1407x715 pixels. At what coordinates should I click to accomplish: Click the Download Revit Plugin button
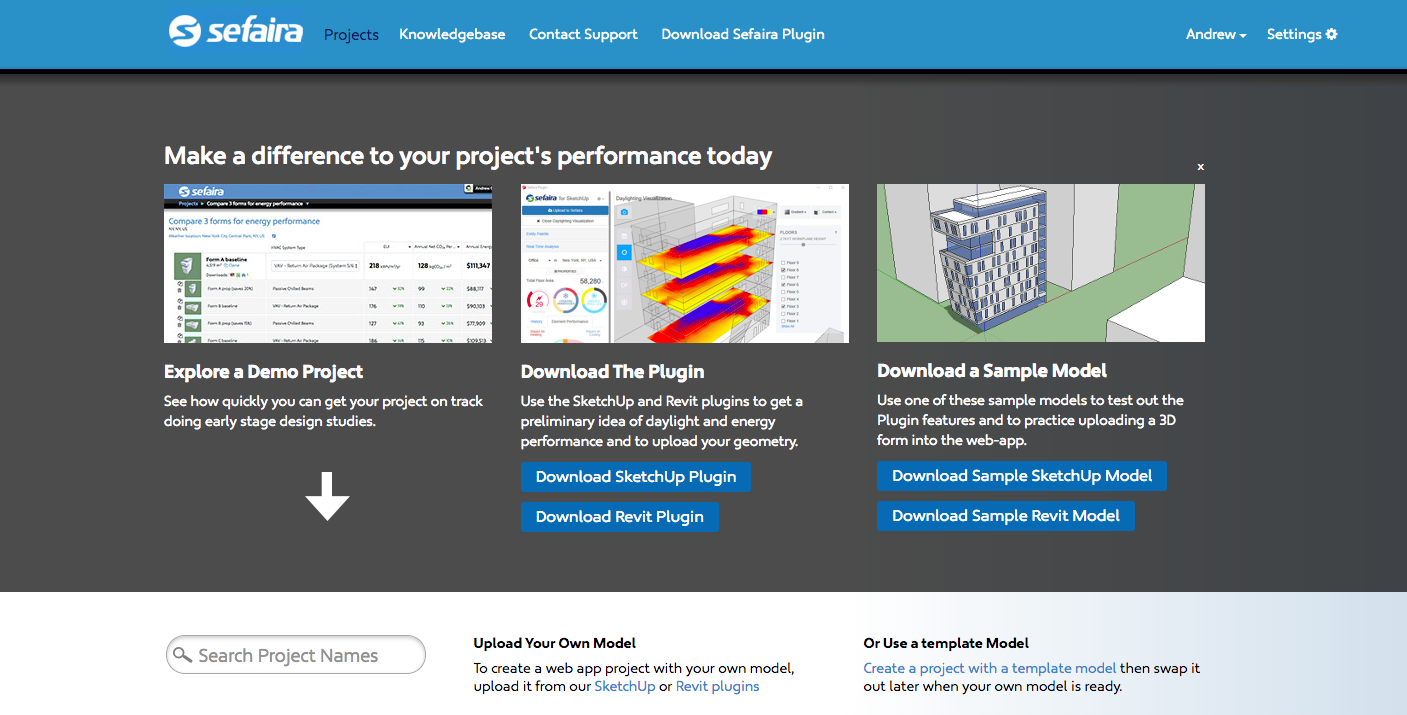(x=620, y=517)
